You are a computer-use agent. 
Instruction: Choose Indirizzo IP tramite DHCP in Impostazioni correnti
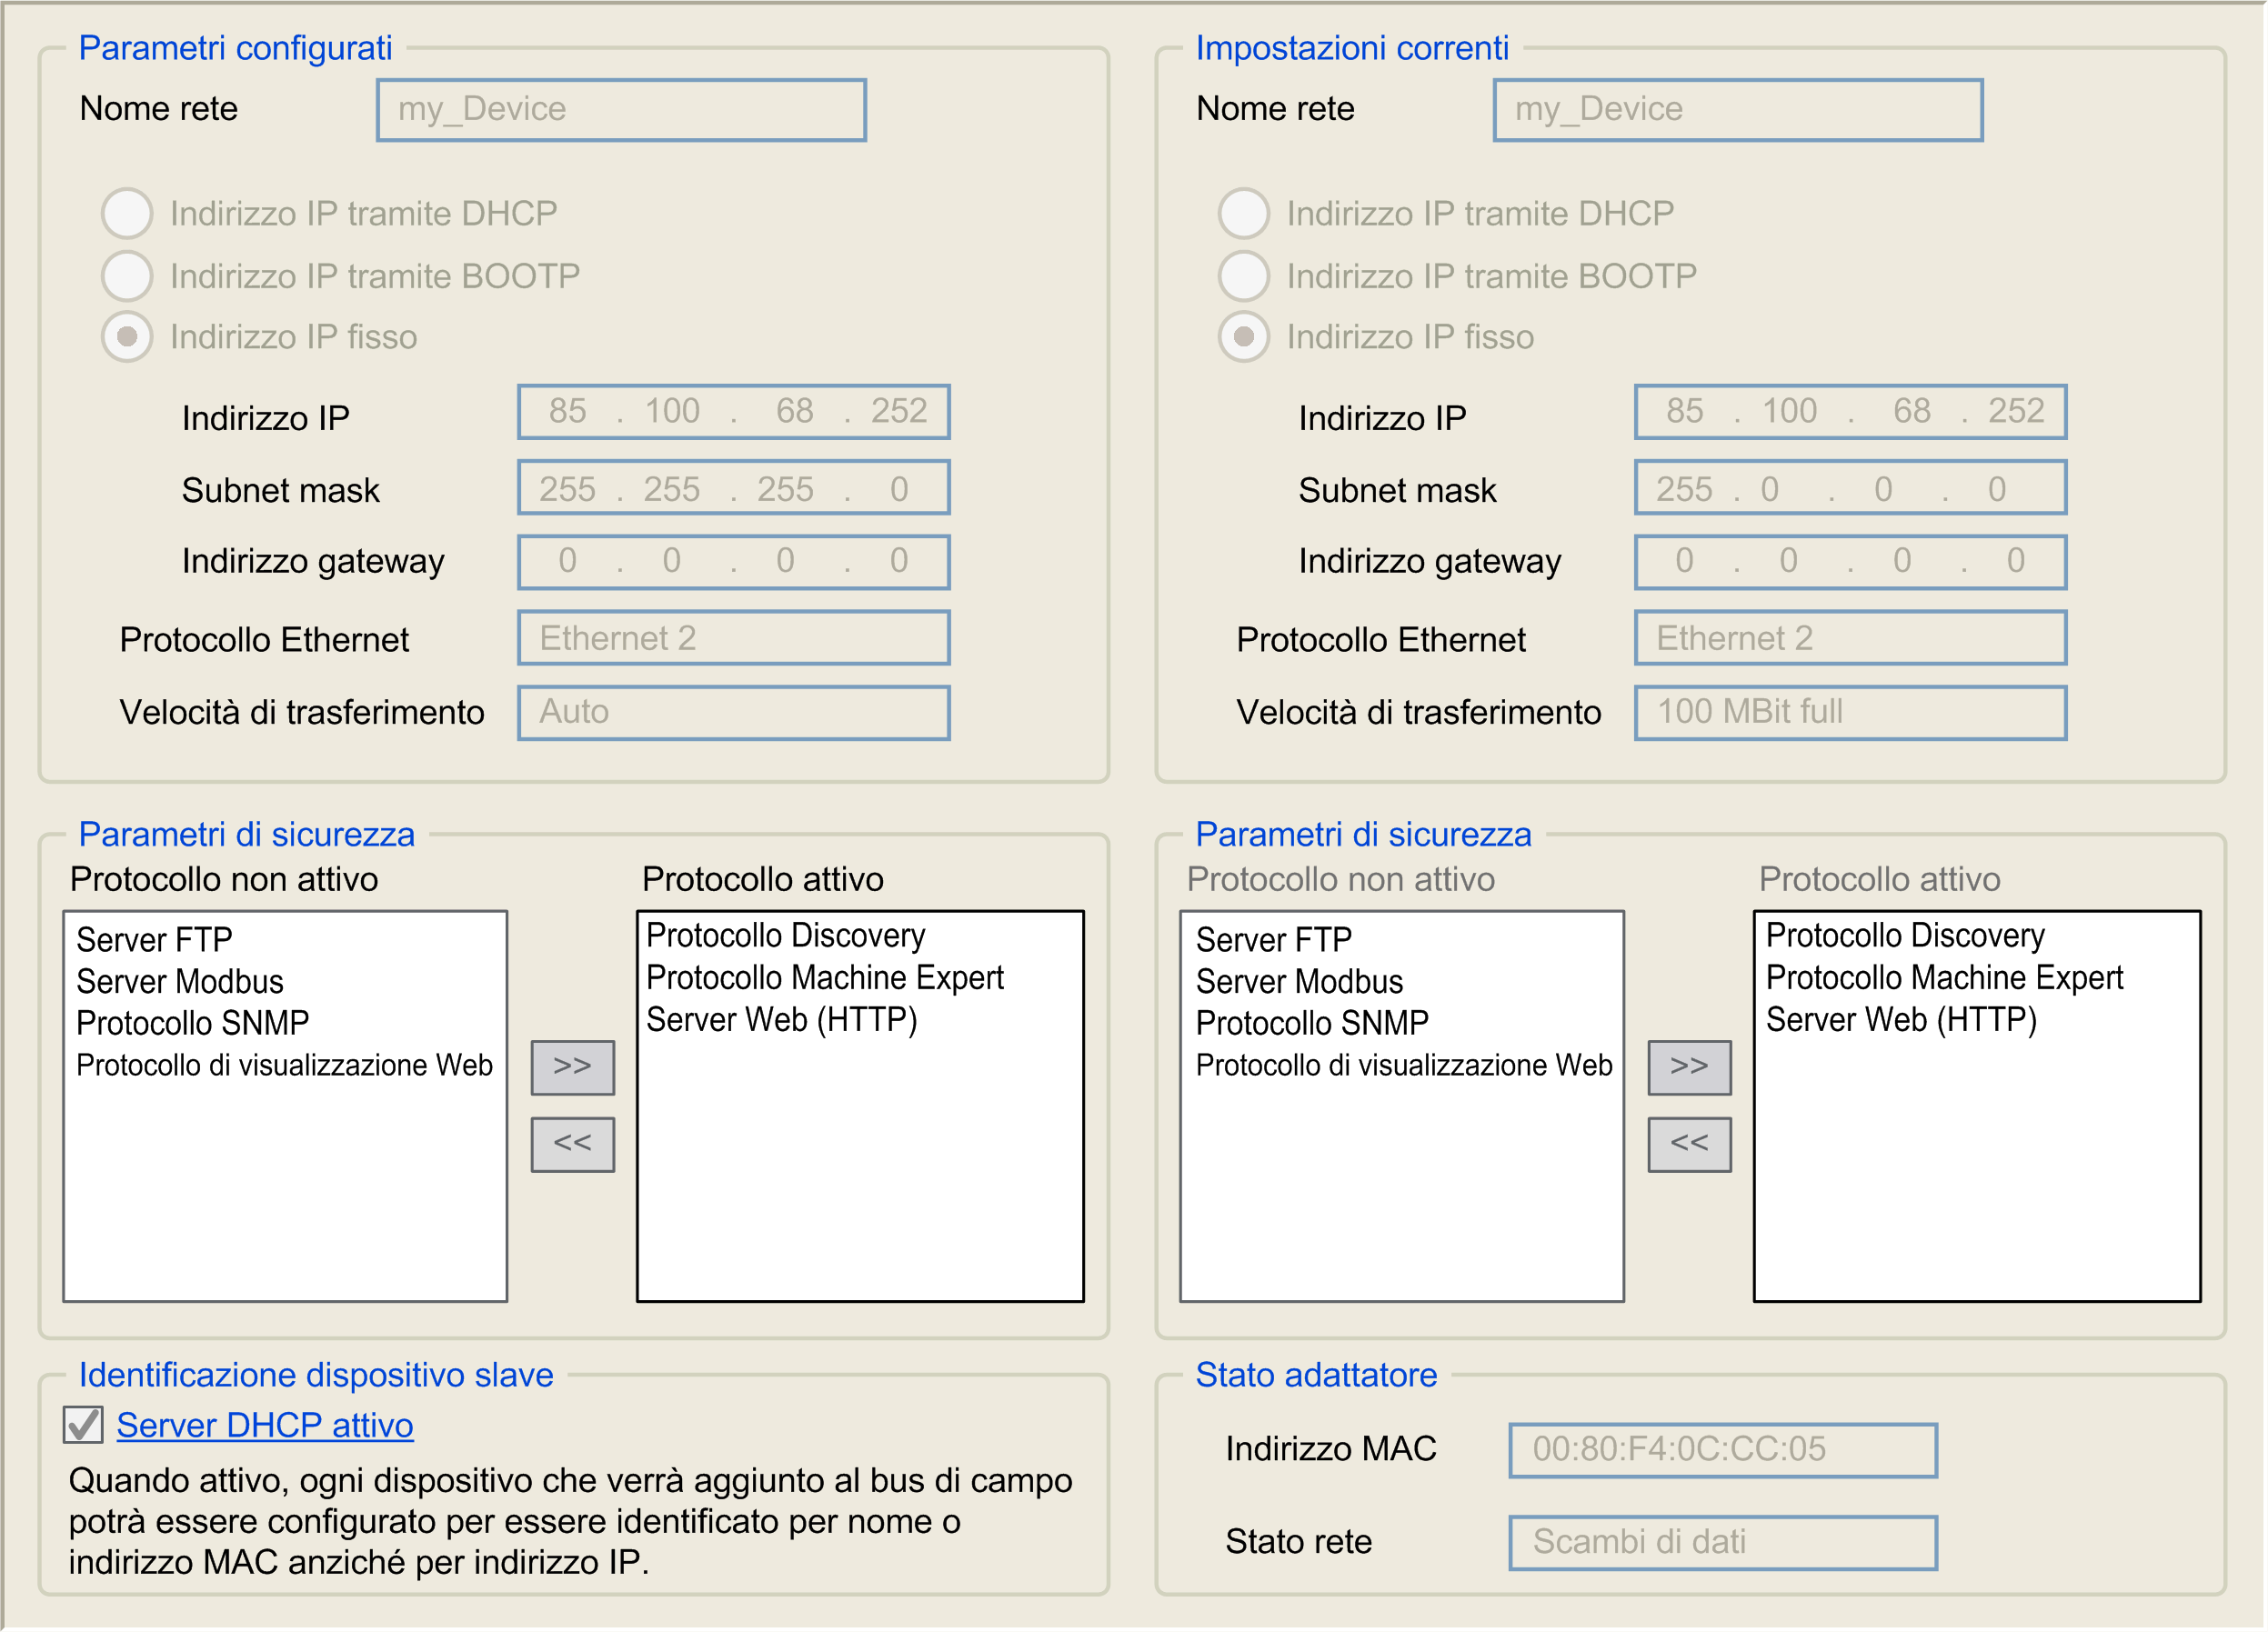[1243, 213]
